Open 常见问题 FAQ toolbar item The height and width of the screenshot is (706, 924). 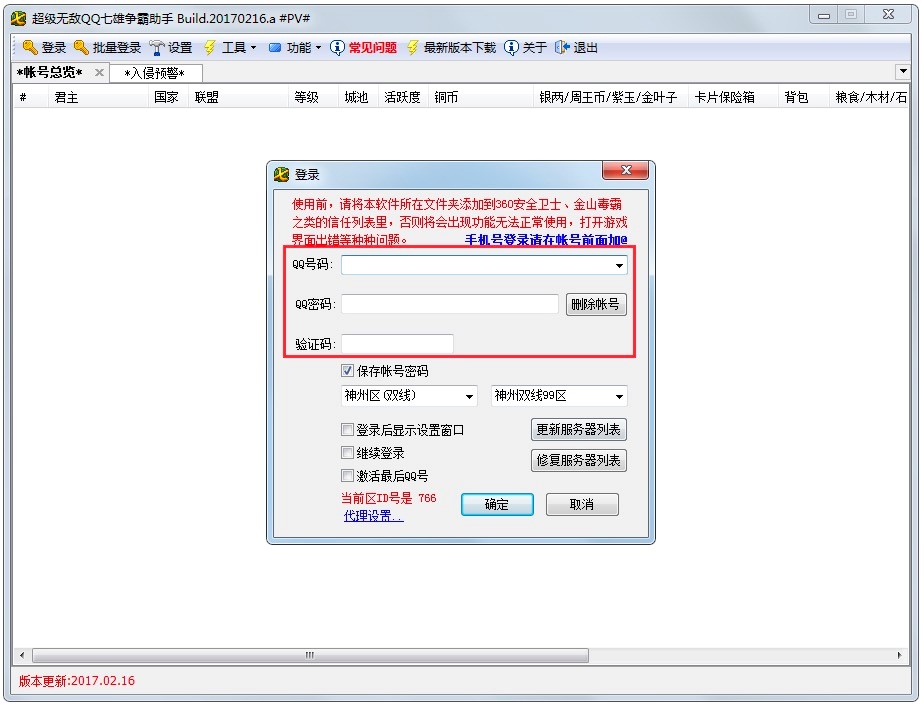tap(364, 47)
